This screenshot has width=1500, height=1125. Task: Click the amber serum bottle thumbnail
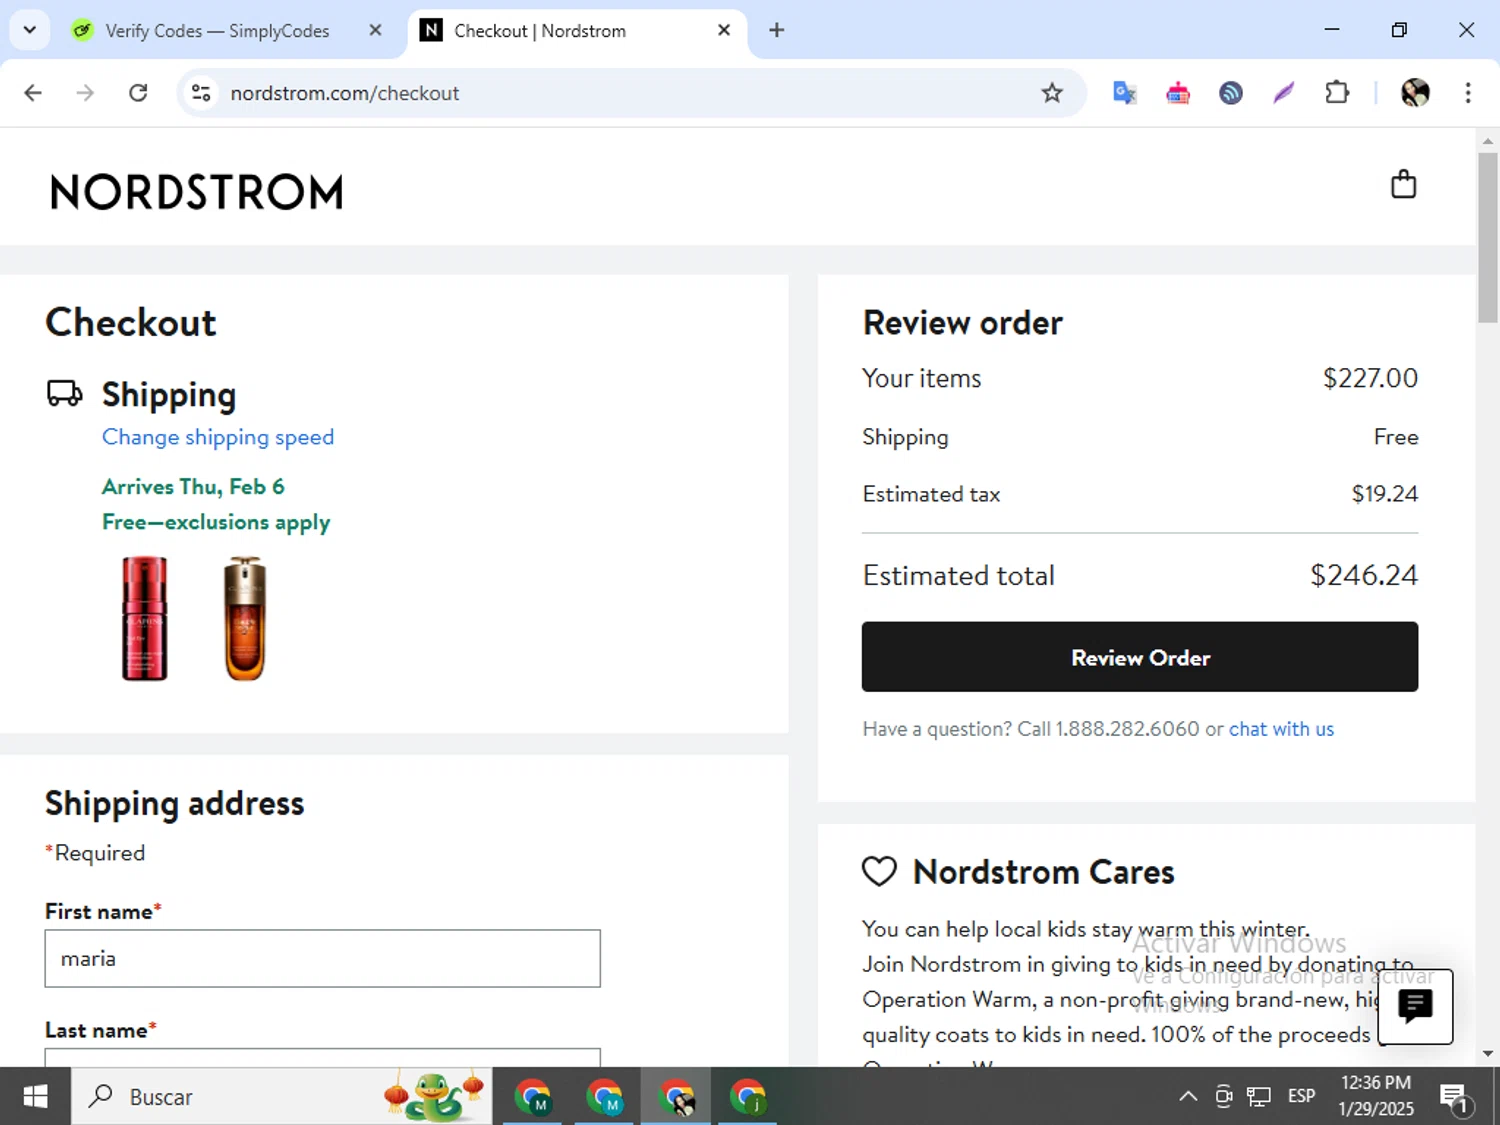pos(245,618)
